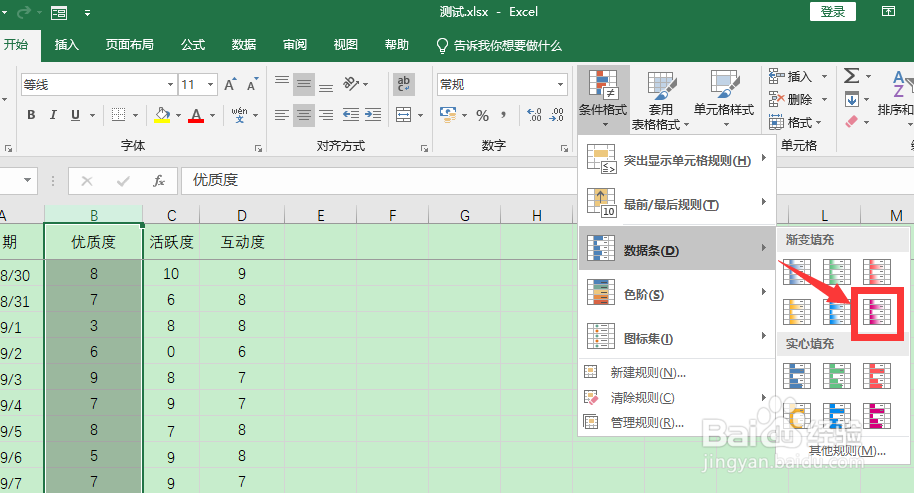Open 清除规则(C) submenu
Image resolution: width=914 pixels, height=493 pixels.
(677, 397)
